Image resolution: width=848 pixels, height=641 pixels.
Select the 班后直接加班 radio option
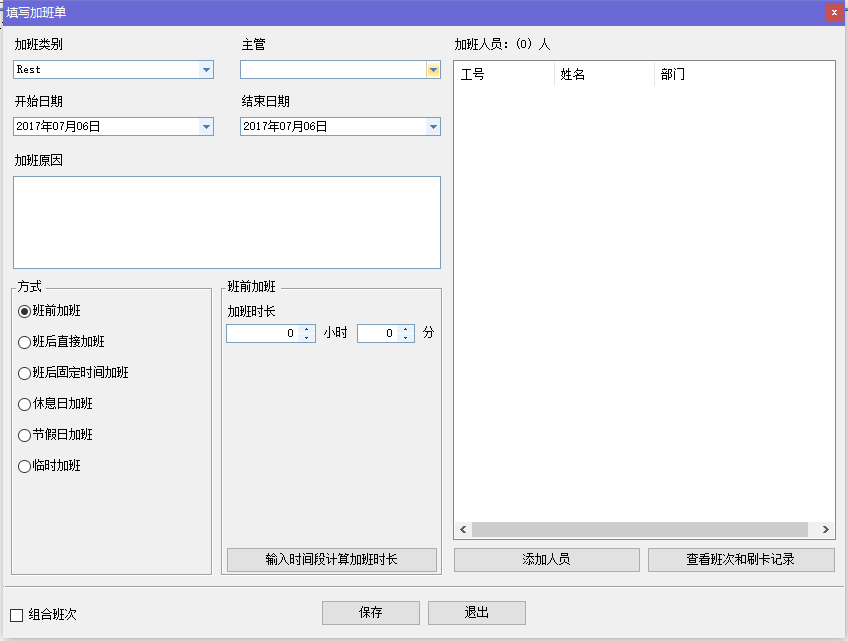click(25, 342)
